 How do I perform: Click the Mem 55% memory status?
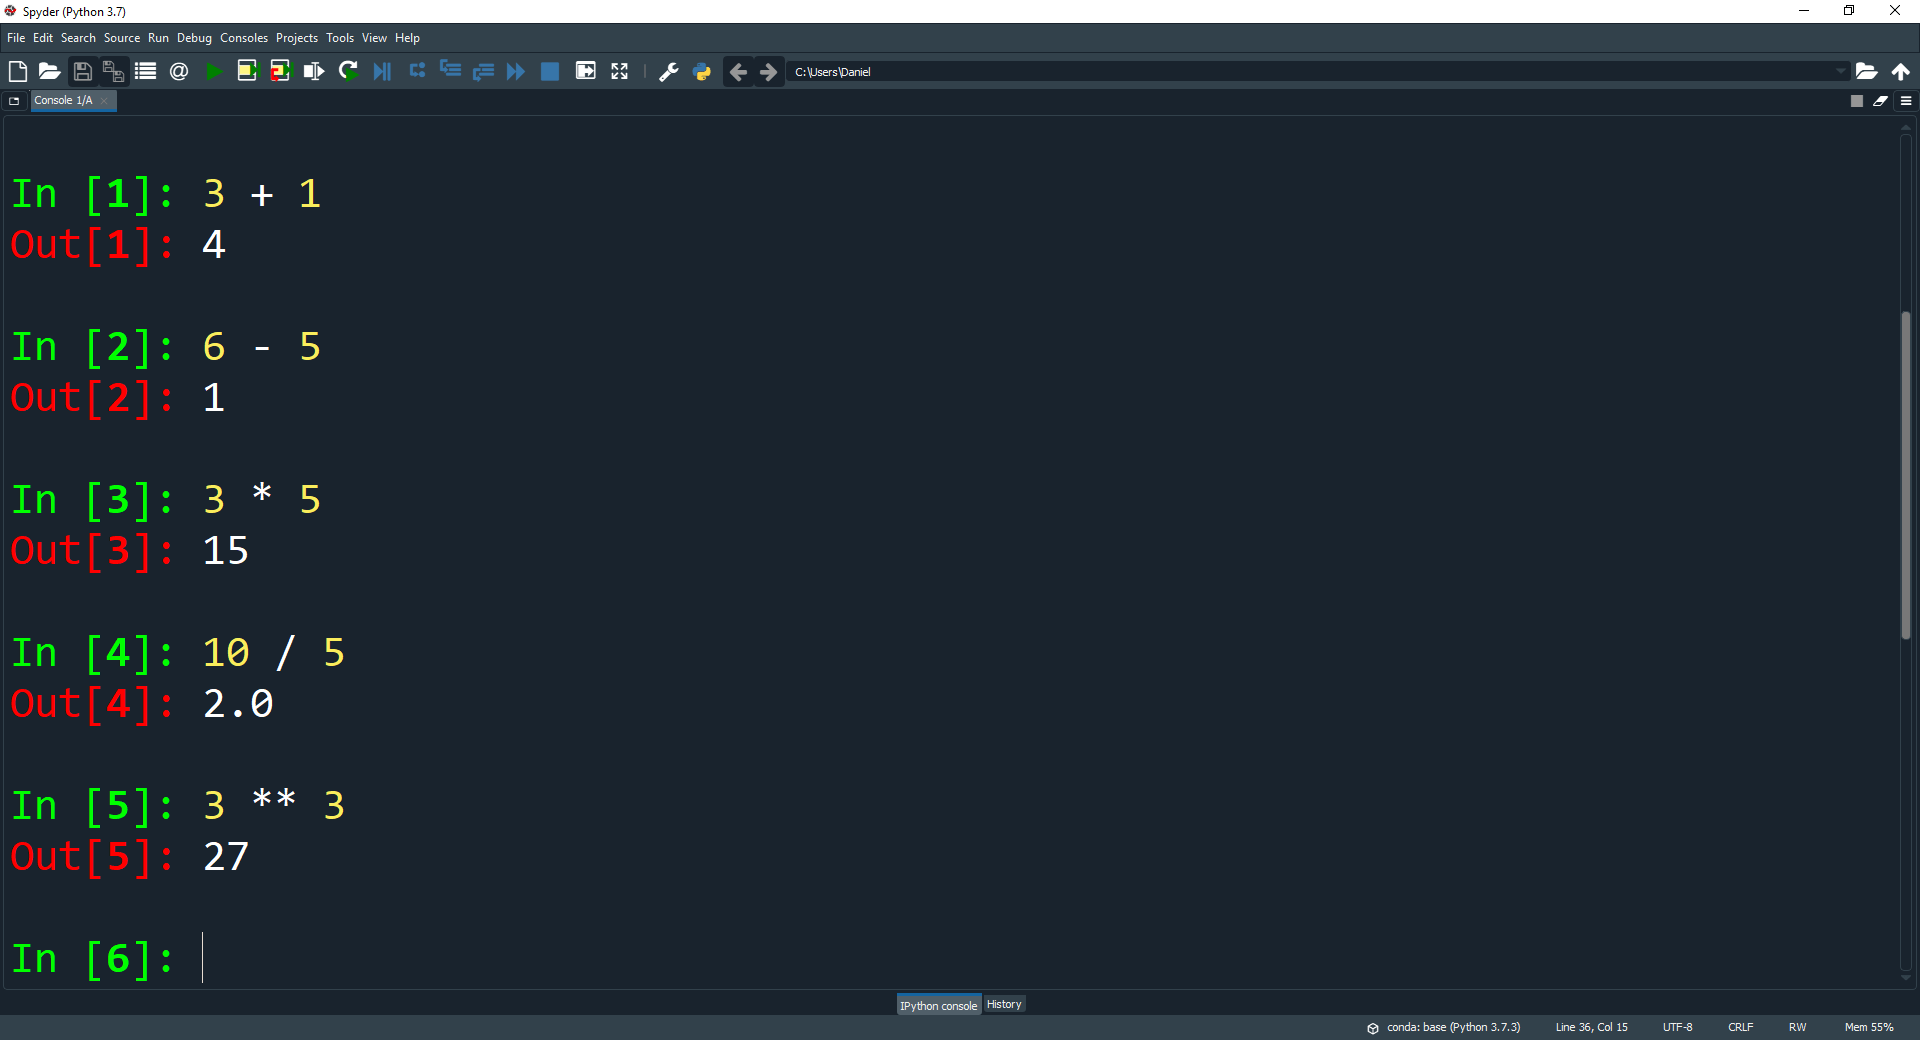click(x=1869, y=1027)
